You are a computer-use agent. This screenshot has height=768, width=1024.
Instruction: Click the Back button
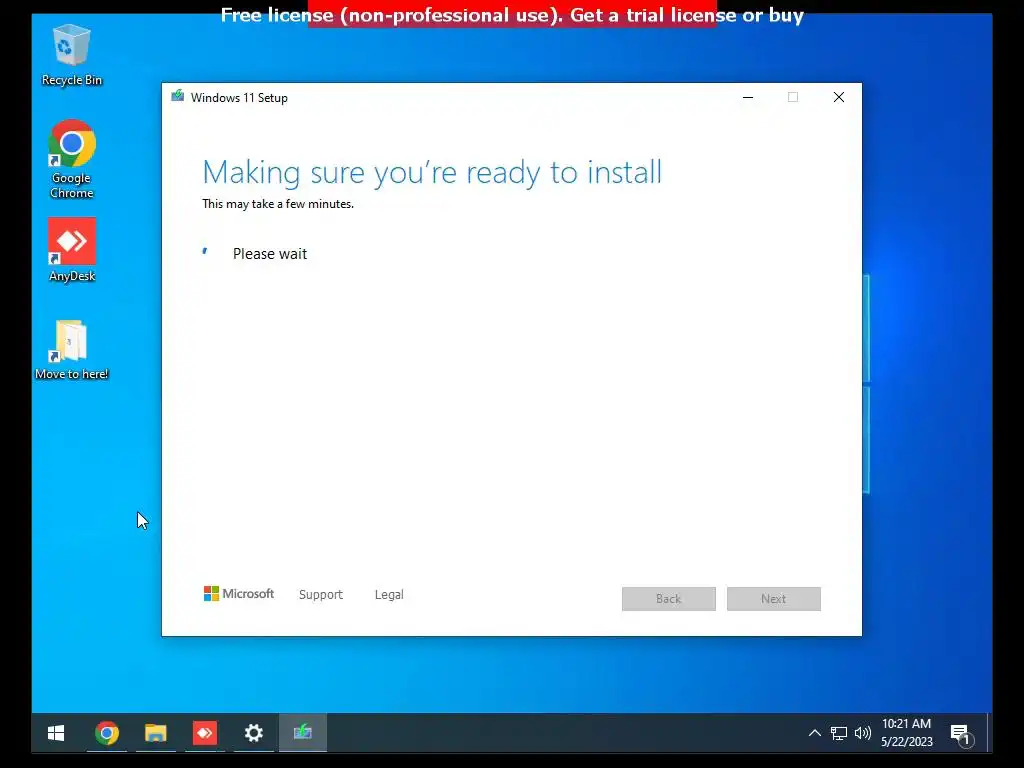coord(669,599)
